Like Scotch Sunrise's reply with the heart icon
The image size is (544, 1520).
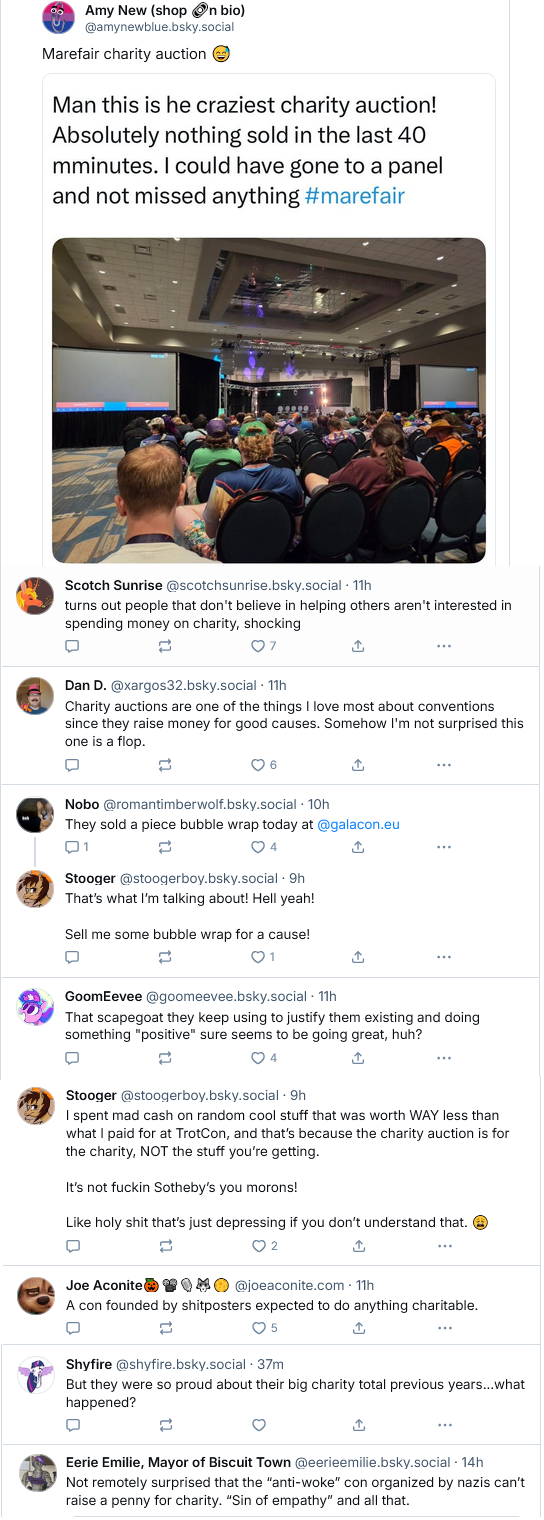tap(258, 646)
